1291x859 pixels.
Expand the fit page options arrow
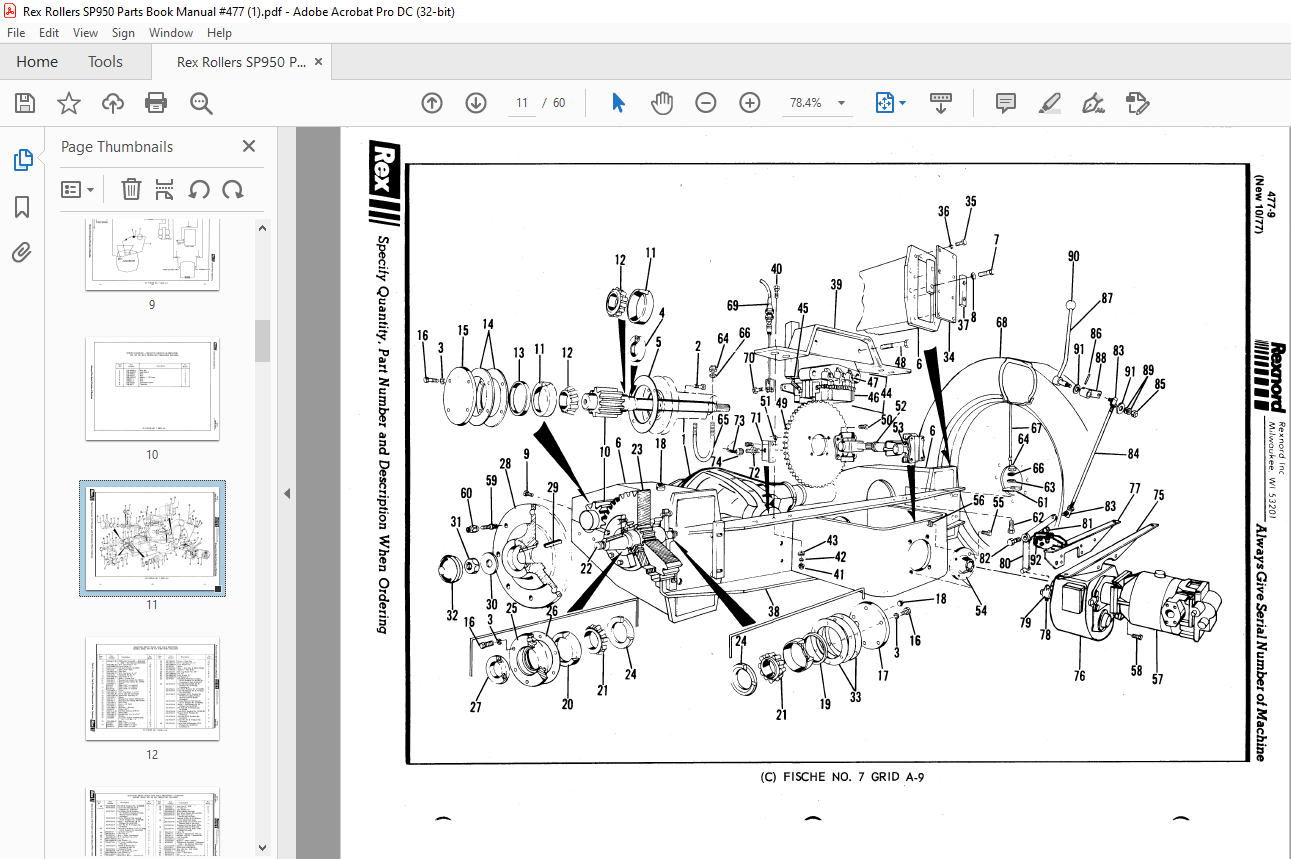point(902,103)
